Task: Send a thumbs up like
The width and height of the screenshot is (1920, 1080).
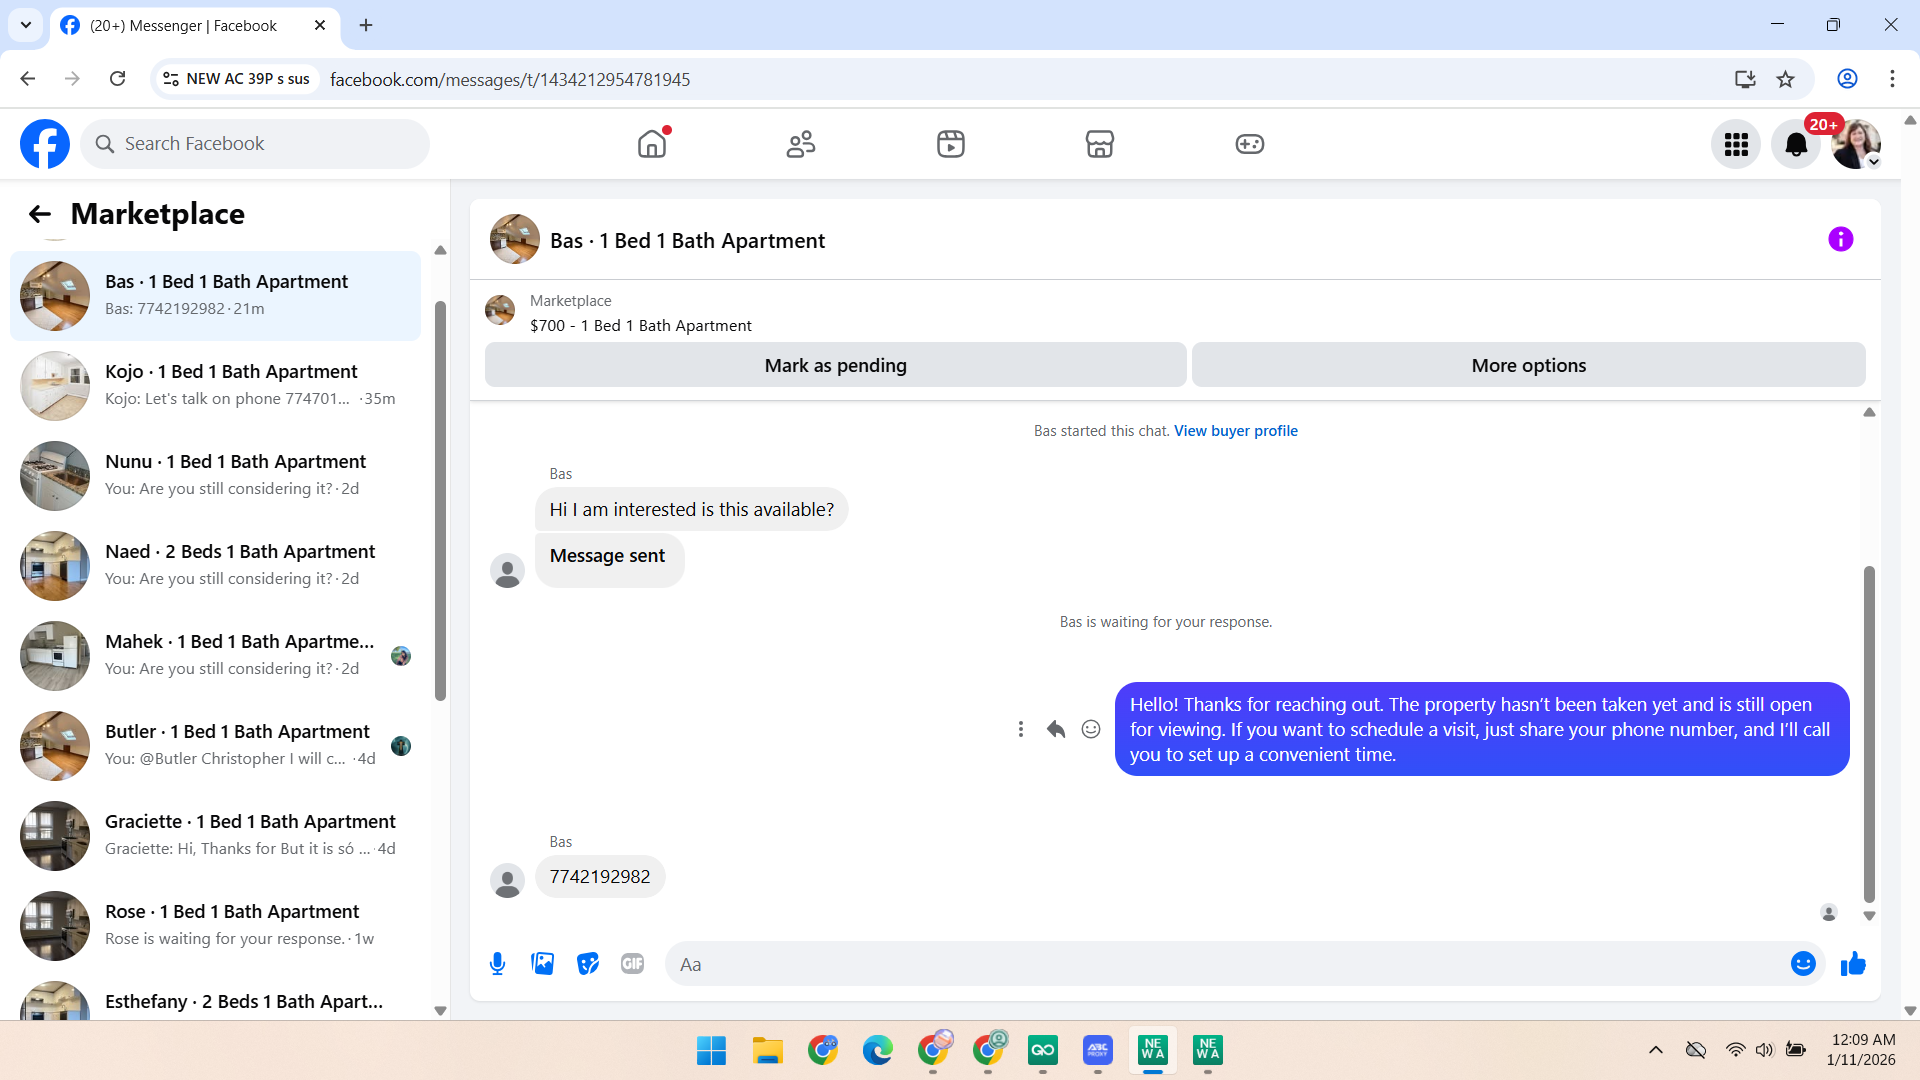Action: tap(1853, 964)
